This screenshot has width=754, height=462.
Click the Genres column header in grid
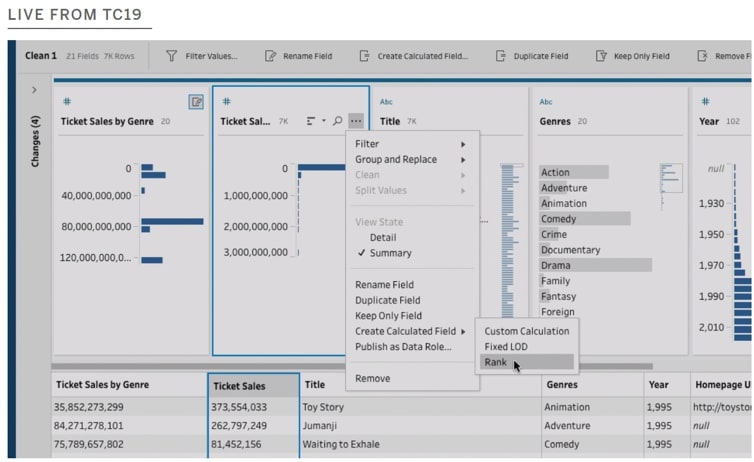[562, 385]
